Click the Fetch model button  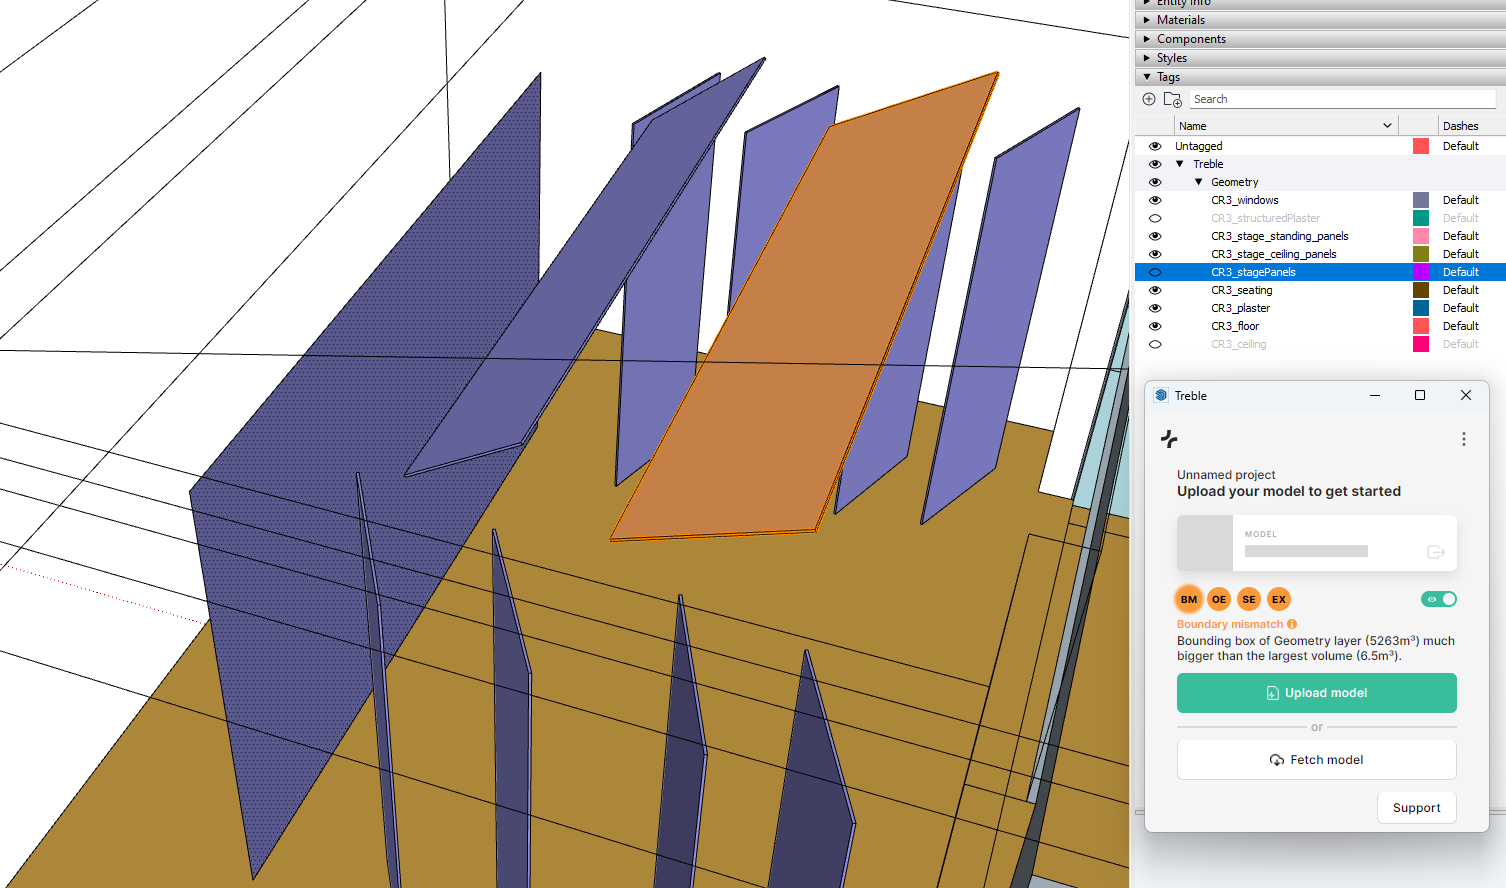[1316, 760]
